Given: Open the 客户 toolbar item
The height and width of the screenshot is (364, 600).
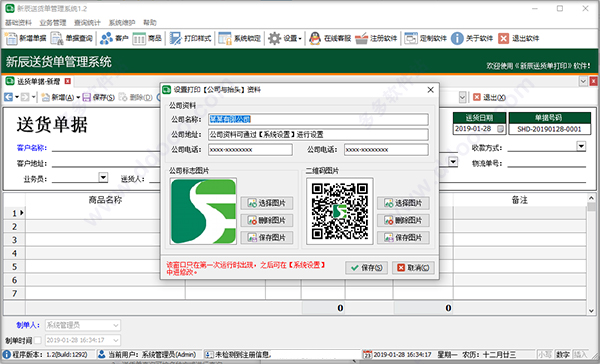Looking at the screenshot, I should (x=114, y=38).
